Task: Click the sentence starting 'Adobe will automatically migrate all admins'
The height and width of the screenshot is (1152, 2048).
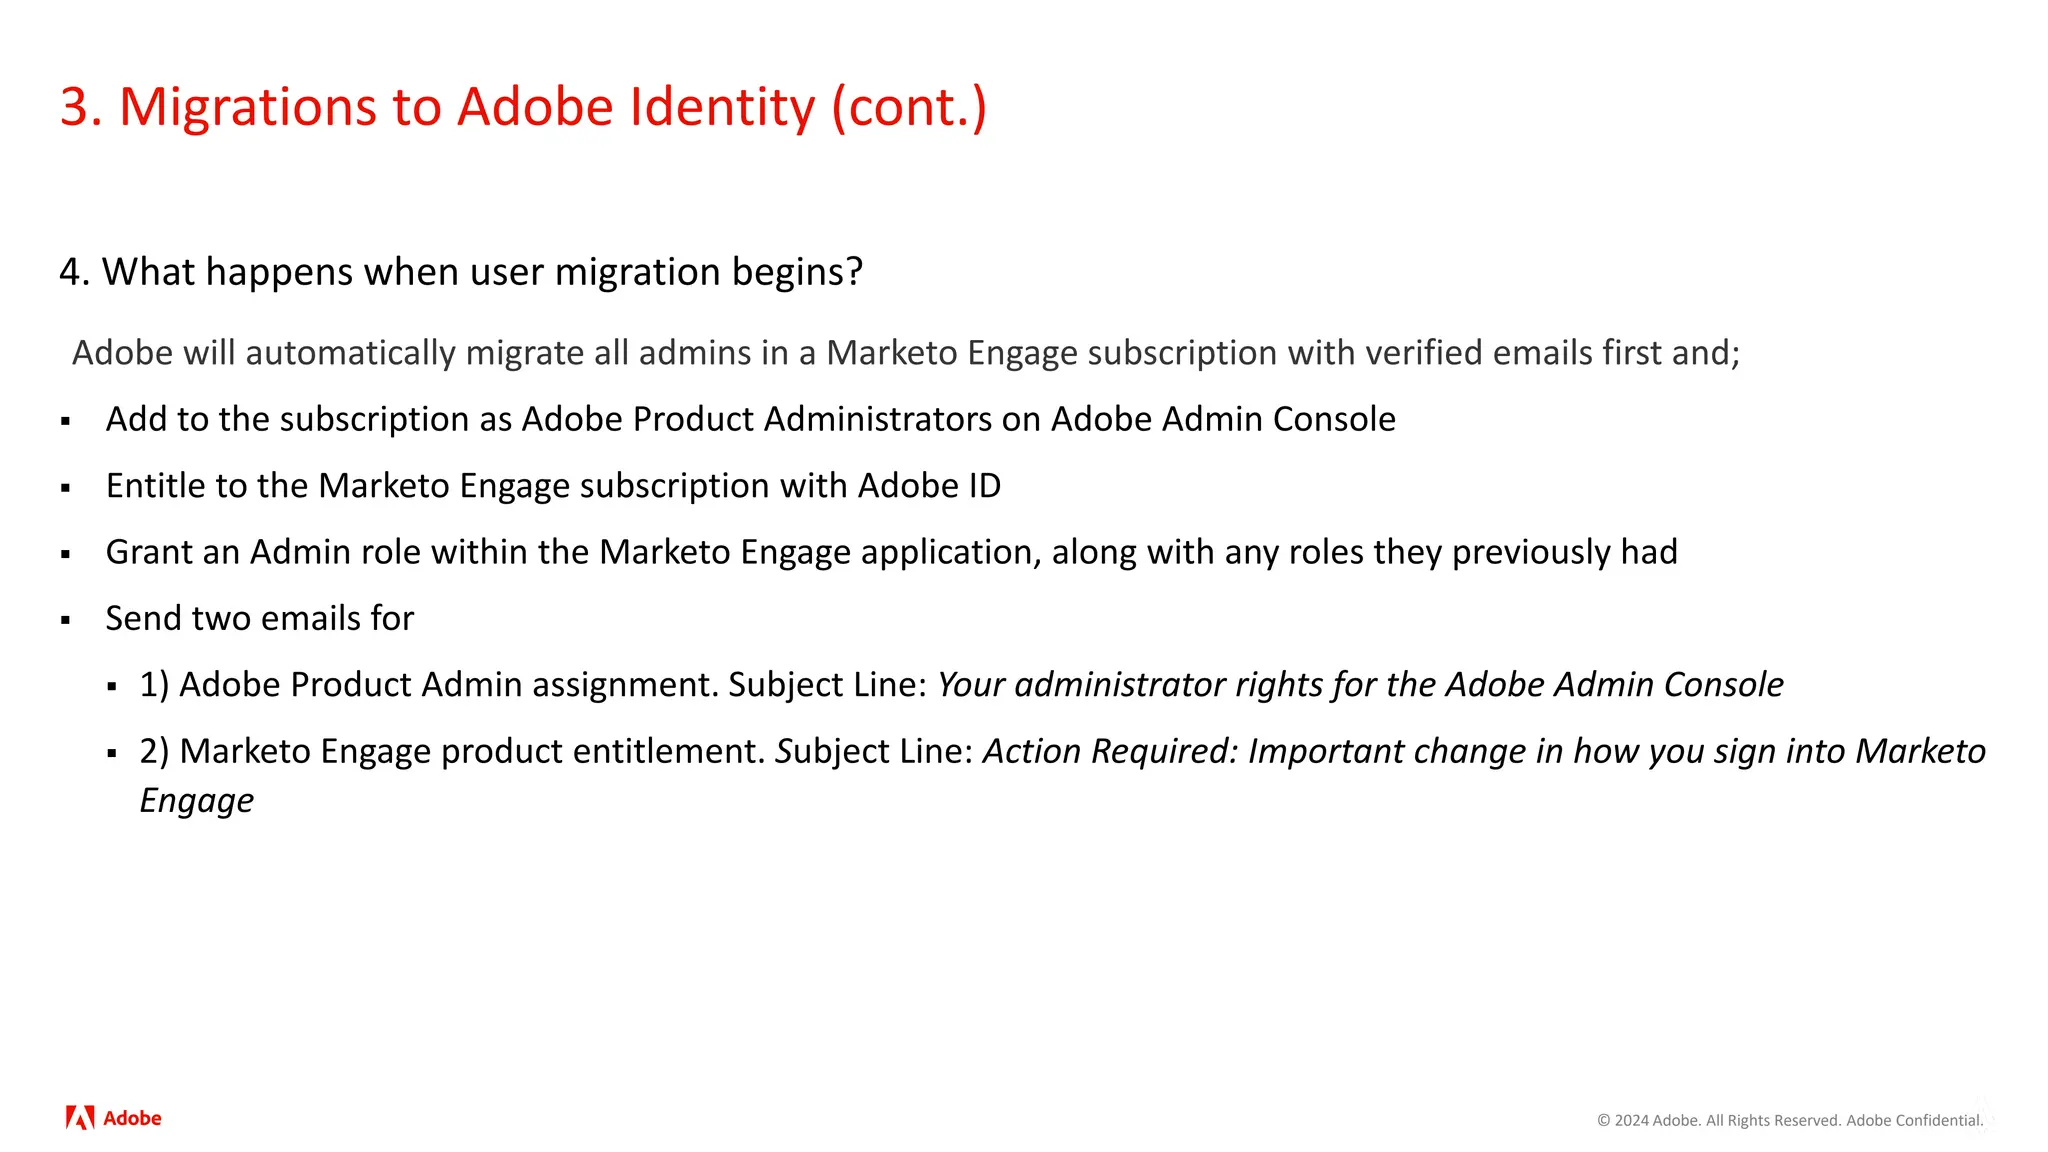Action: coord(906,353)
